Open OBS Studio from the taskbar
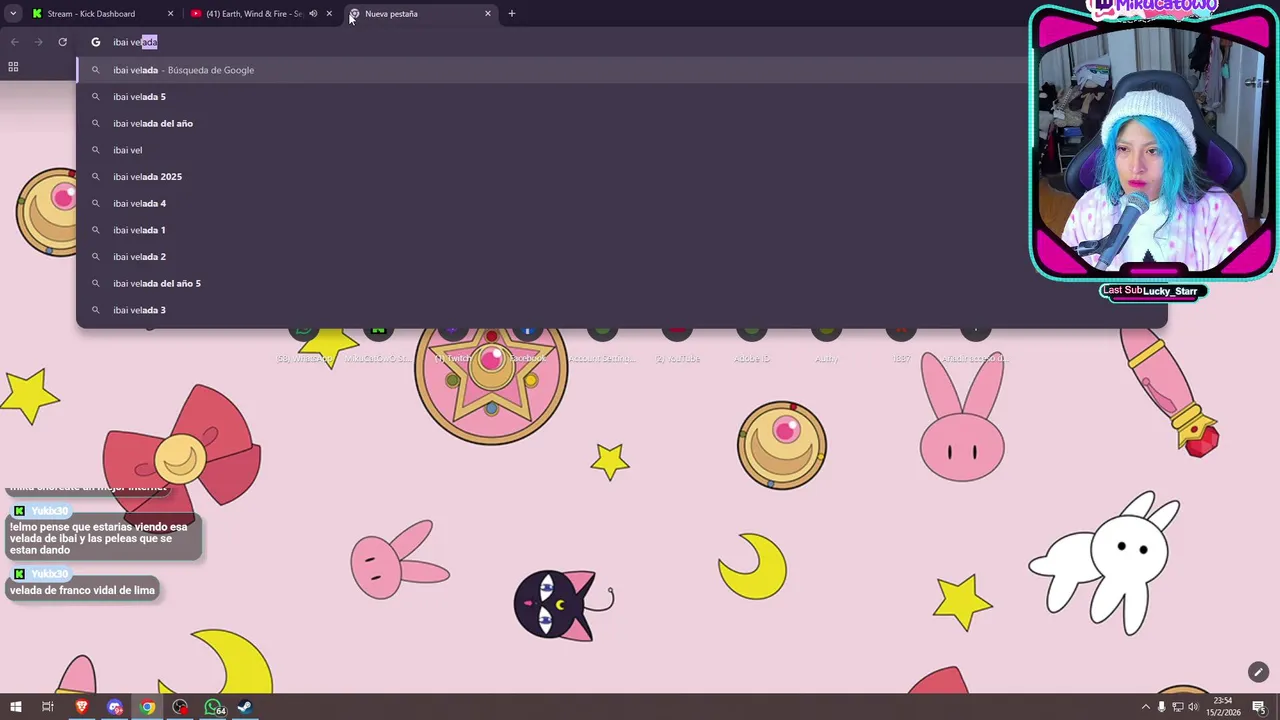 click(x=180, y=707)
